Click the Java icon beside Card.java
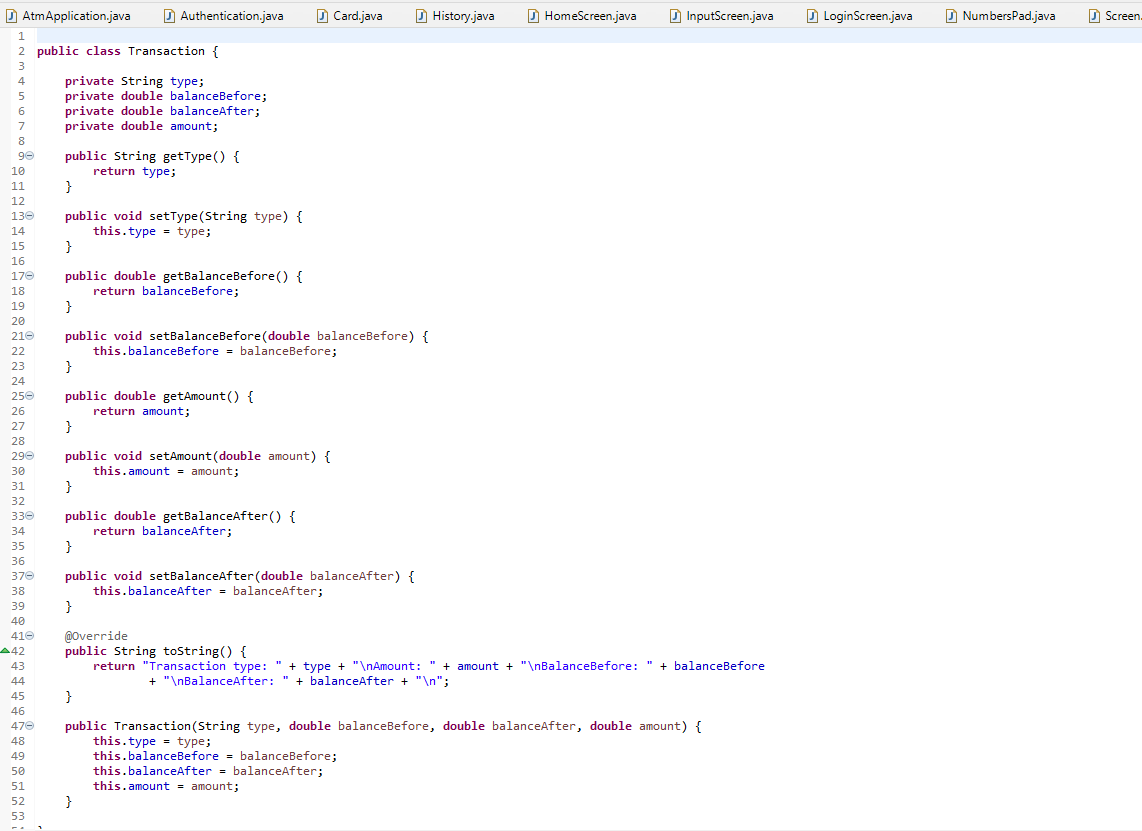 [325, 16]
